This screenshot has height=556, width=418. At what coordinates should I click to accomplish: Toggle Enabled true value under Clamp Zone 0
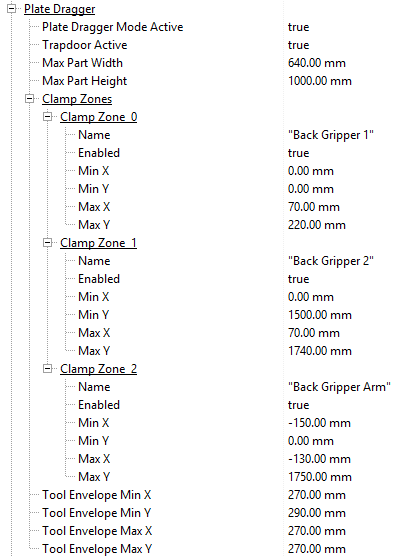tap(298, 153)
